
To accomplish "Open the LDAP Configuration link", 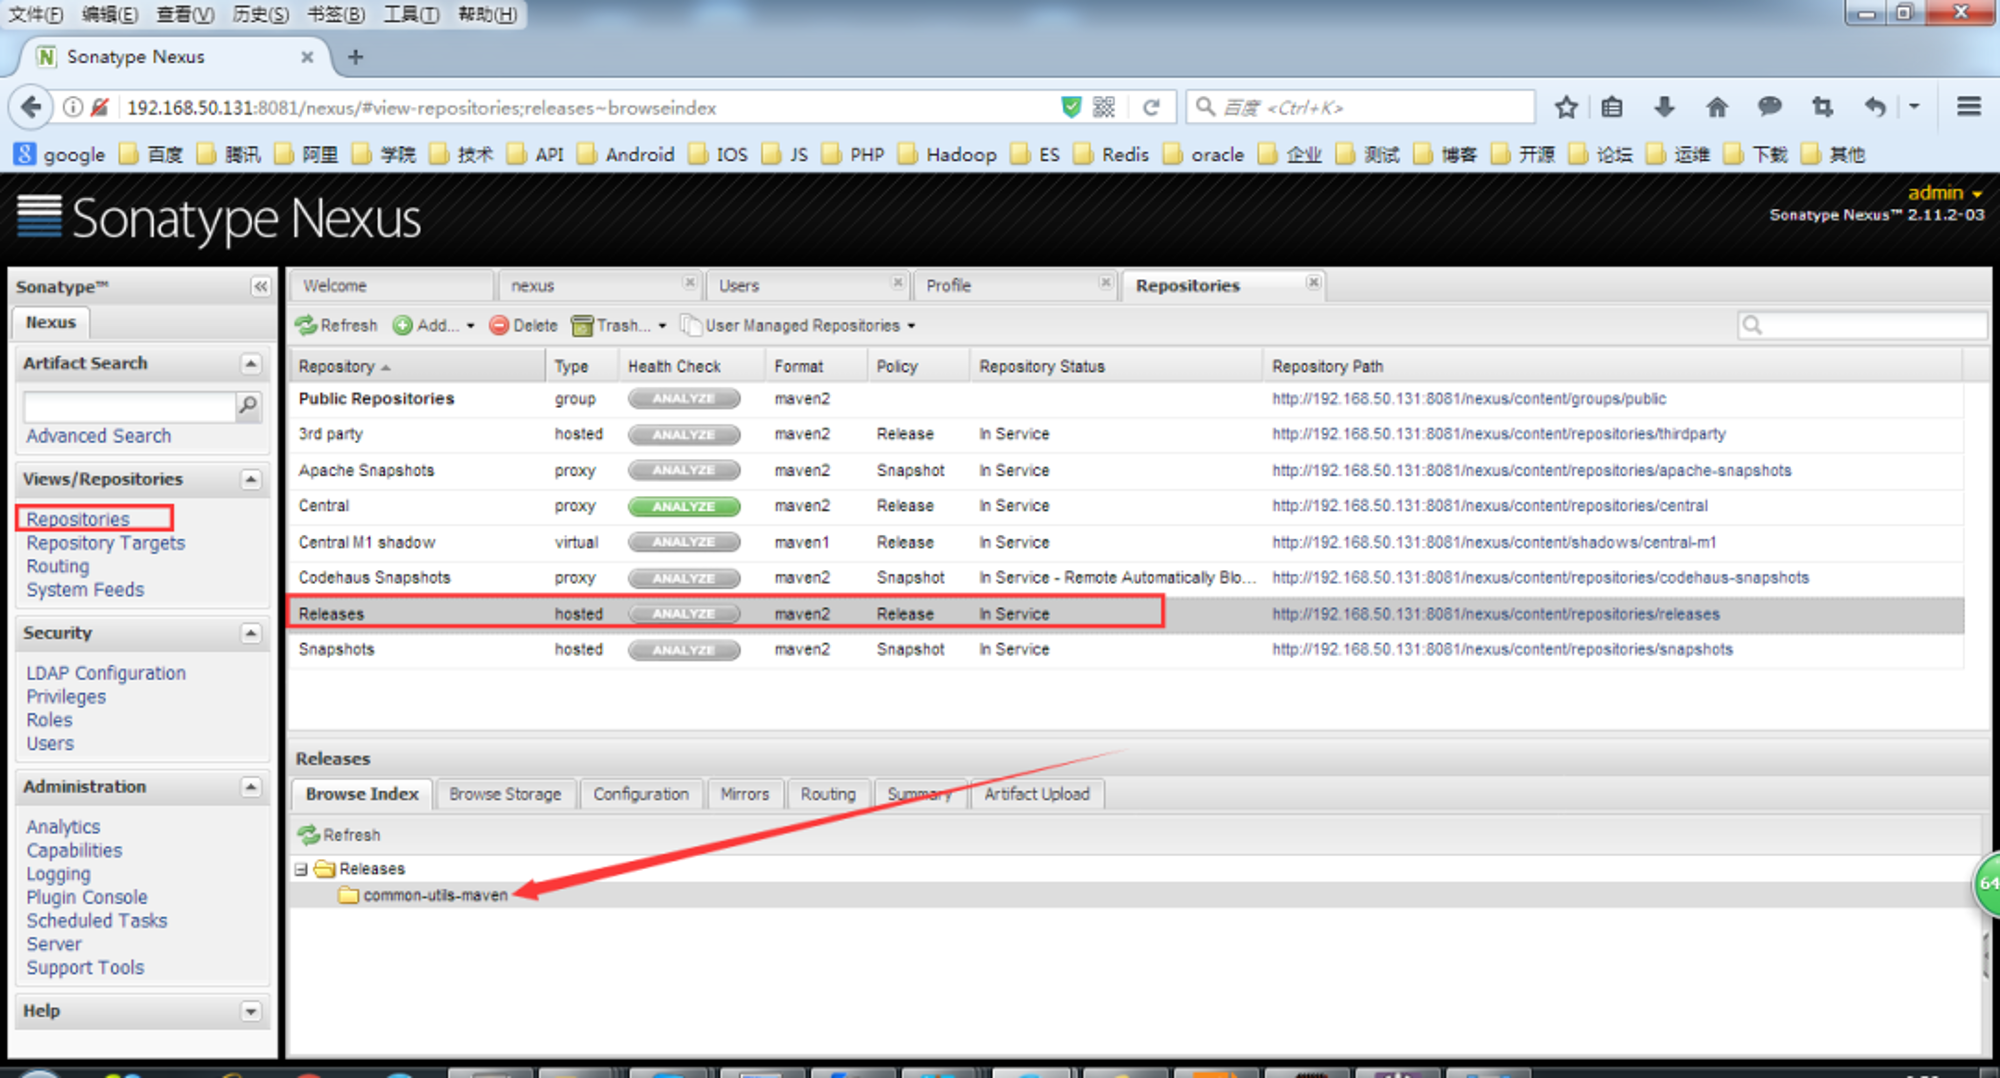I will (x=106, y=673).
